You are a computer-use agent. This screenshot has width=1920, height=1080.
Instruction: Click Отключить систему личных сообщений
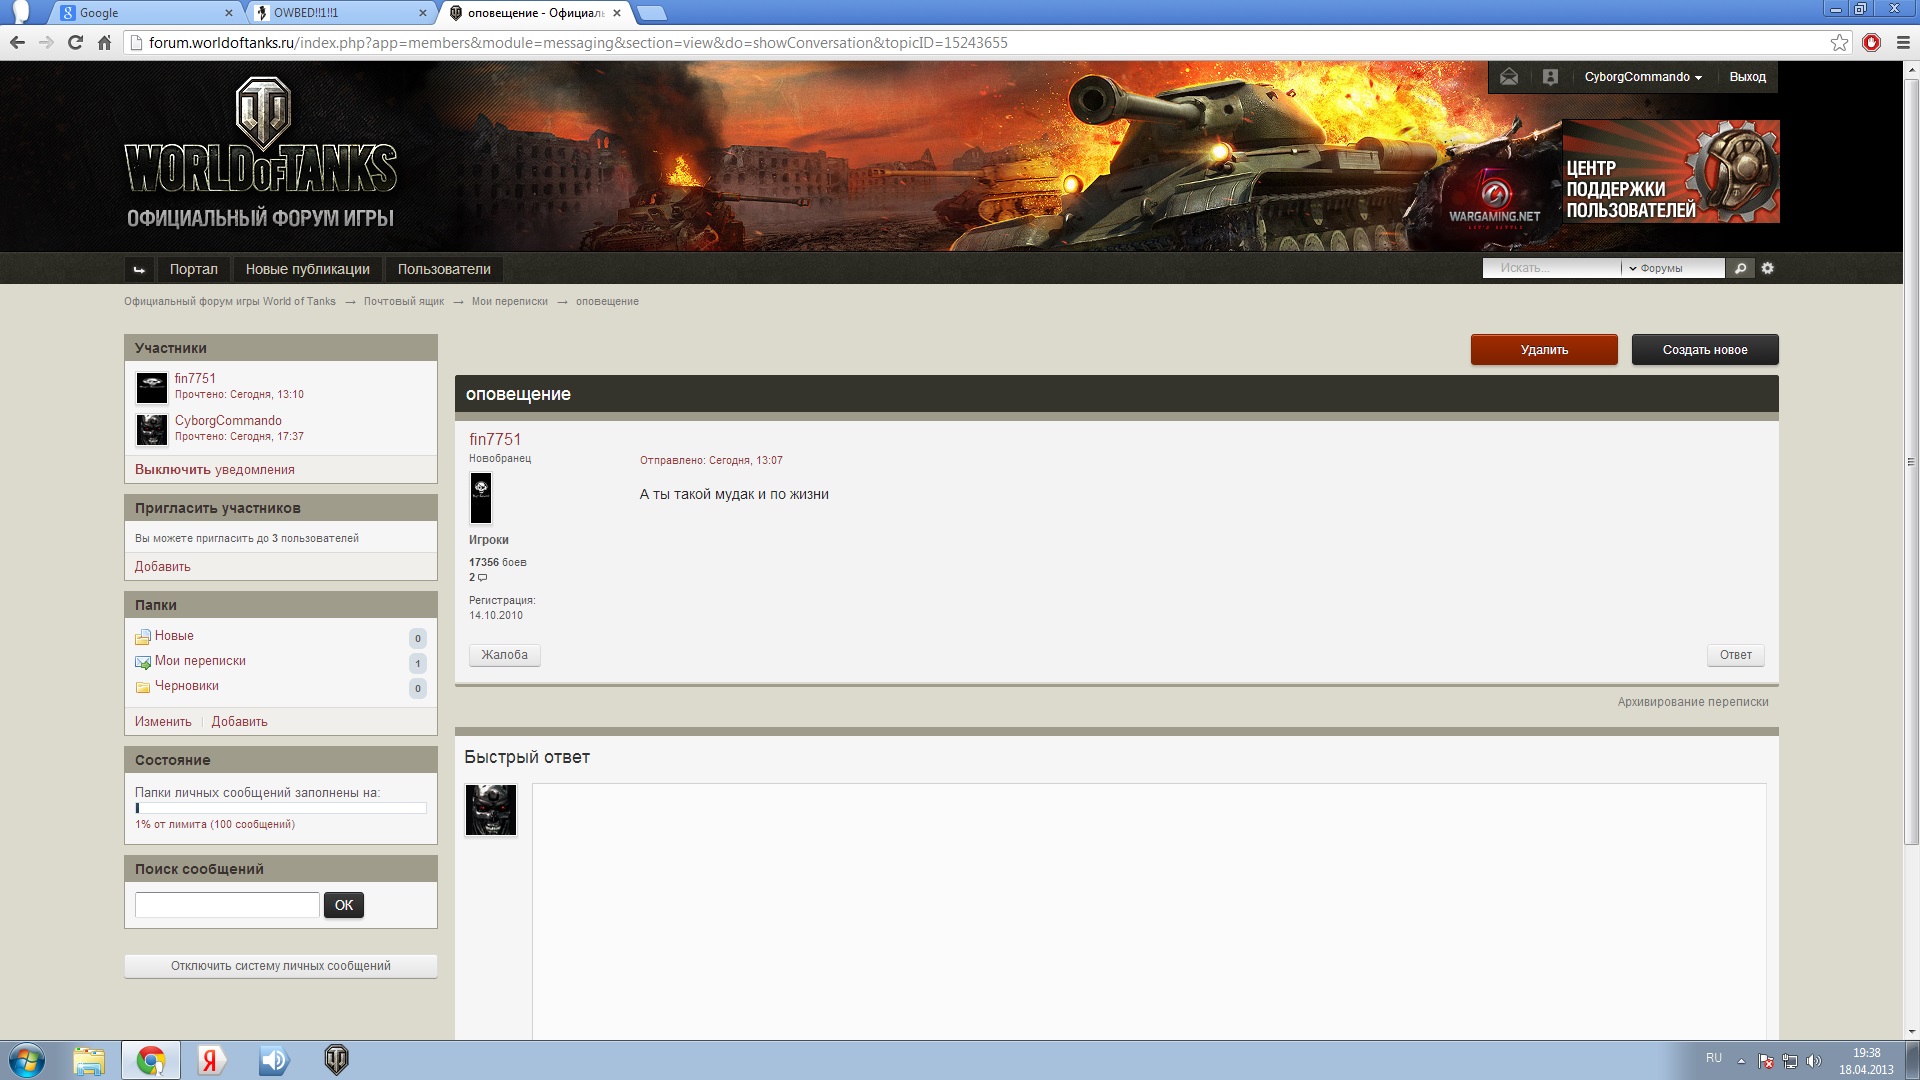click(x=280, y=966)
